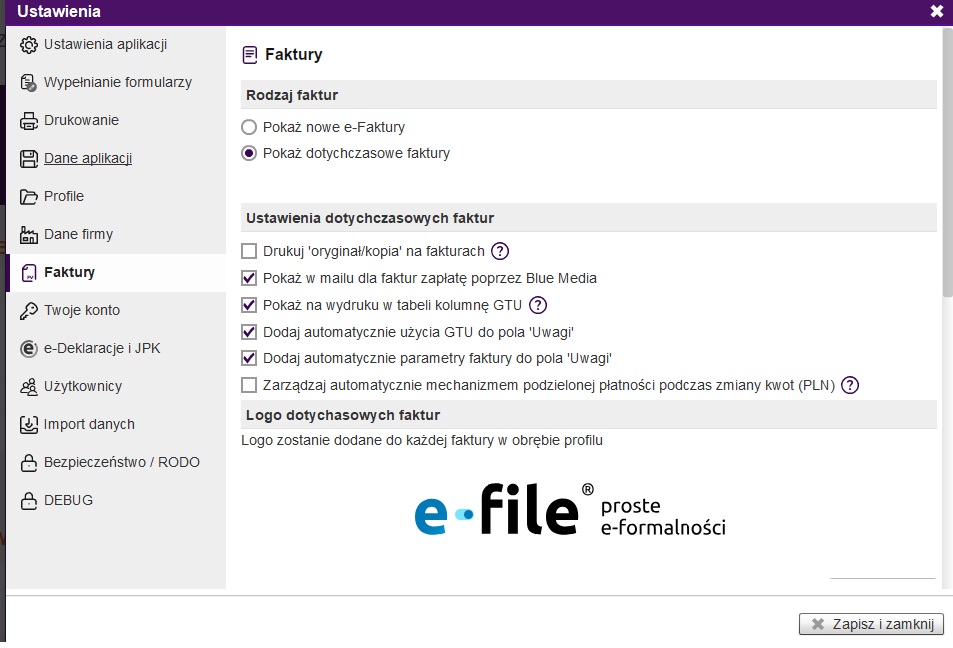953x648 pixels.
Task: Click the key icon for Twoje konto
Action: pos(28,311)
